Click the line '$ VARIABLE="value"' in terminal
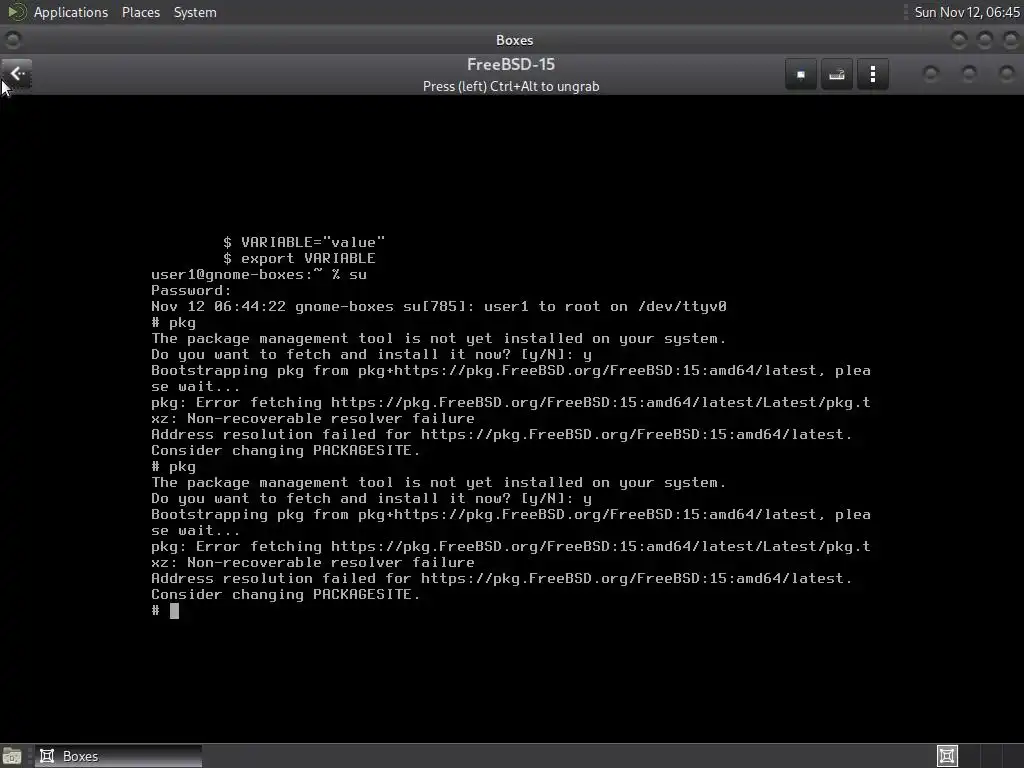This screenshot has height=768, width=1024. tap(304, 242)
